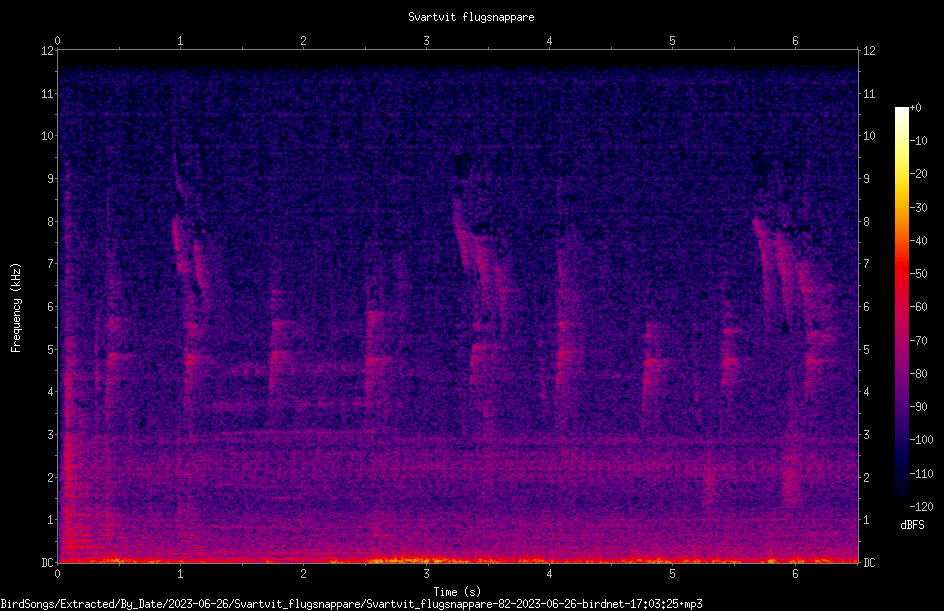This screenshot has height=611, width=944.
Task: Click the "-60" color scale label
Action: click(x=919, y=307)
